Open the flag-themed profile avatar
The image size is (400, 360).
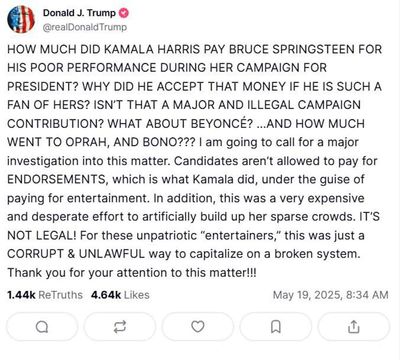point(21,19)
